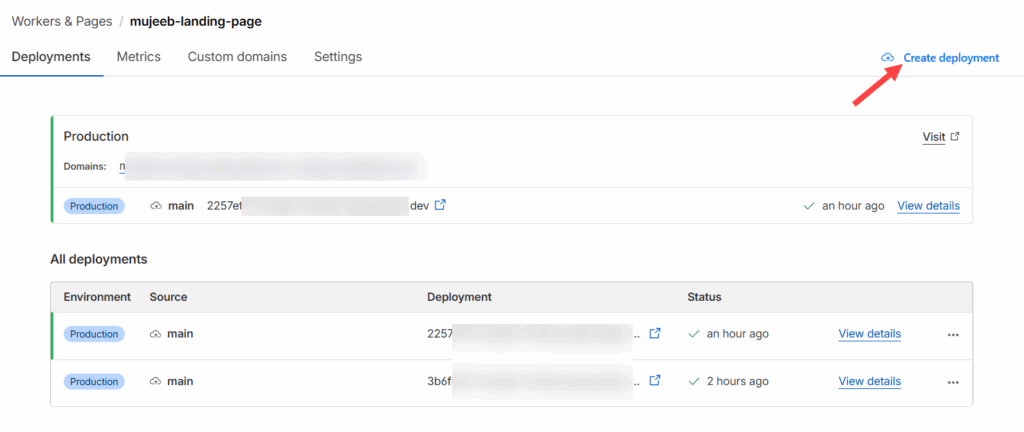The width and height of the screenshot is (1024, 432).
Task: Open external link icon beside Visit
Action: [x=955, y=137]
